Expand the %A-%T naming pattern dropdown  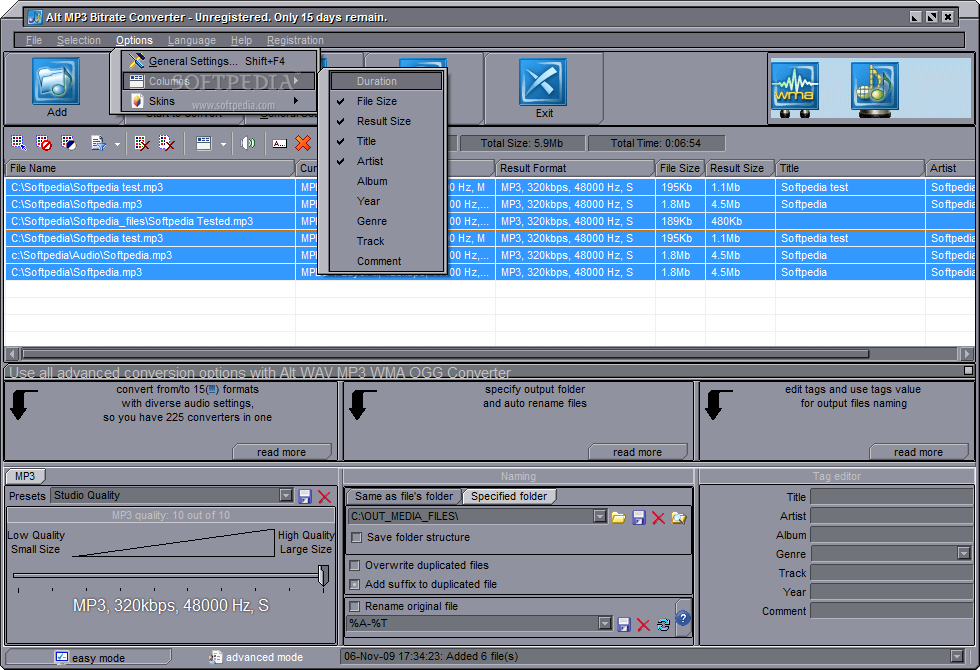[x=604, y=623]
